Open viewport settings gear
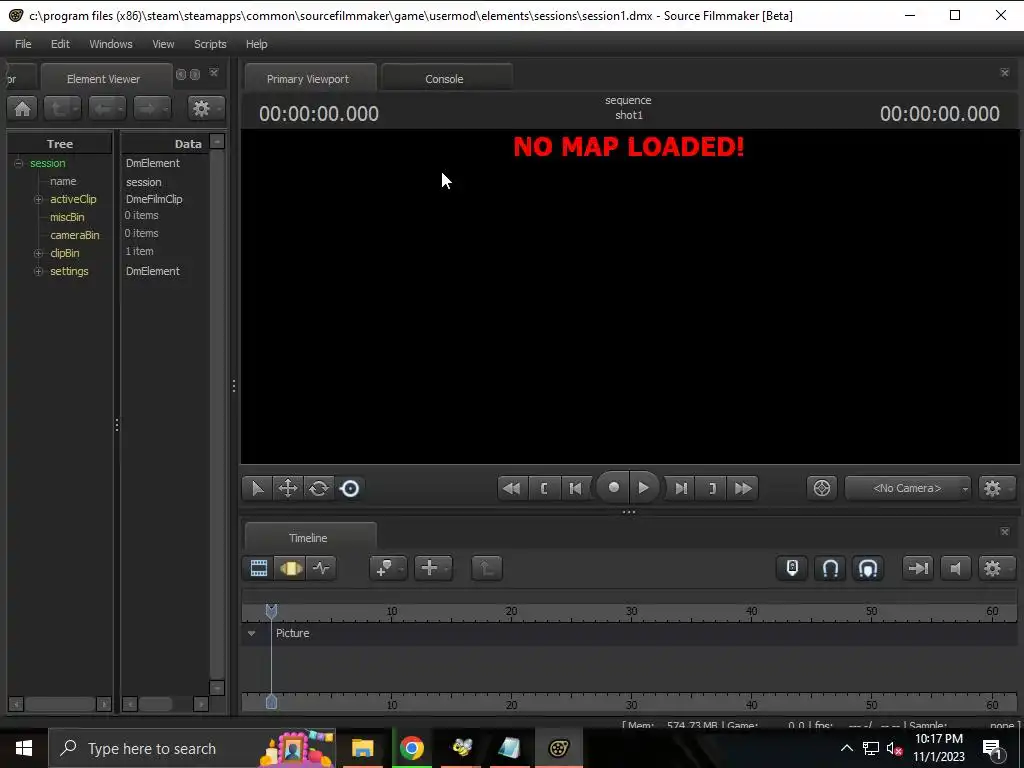 pyautogui.click(x=996, y=488)
